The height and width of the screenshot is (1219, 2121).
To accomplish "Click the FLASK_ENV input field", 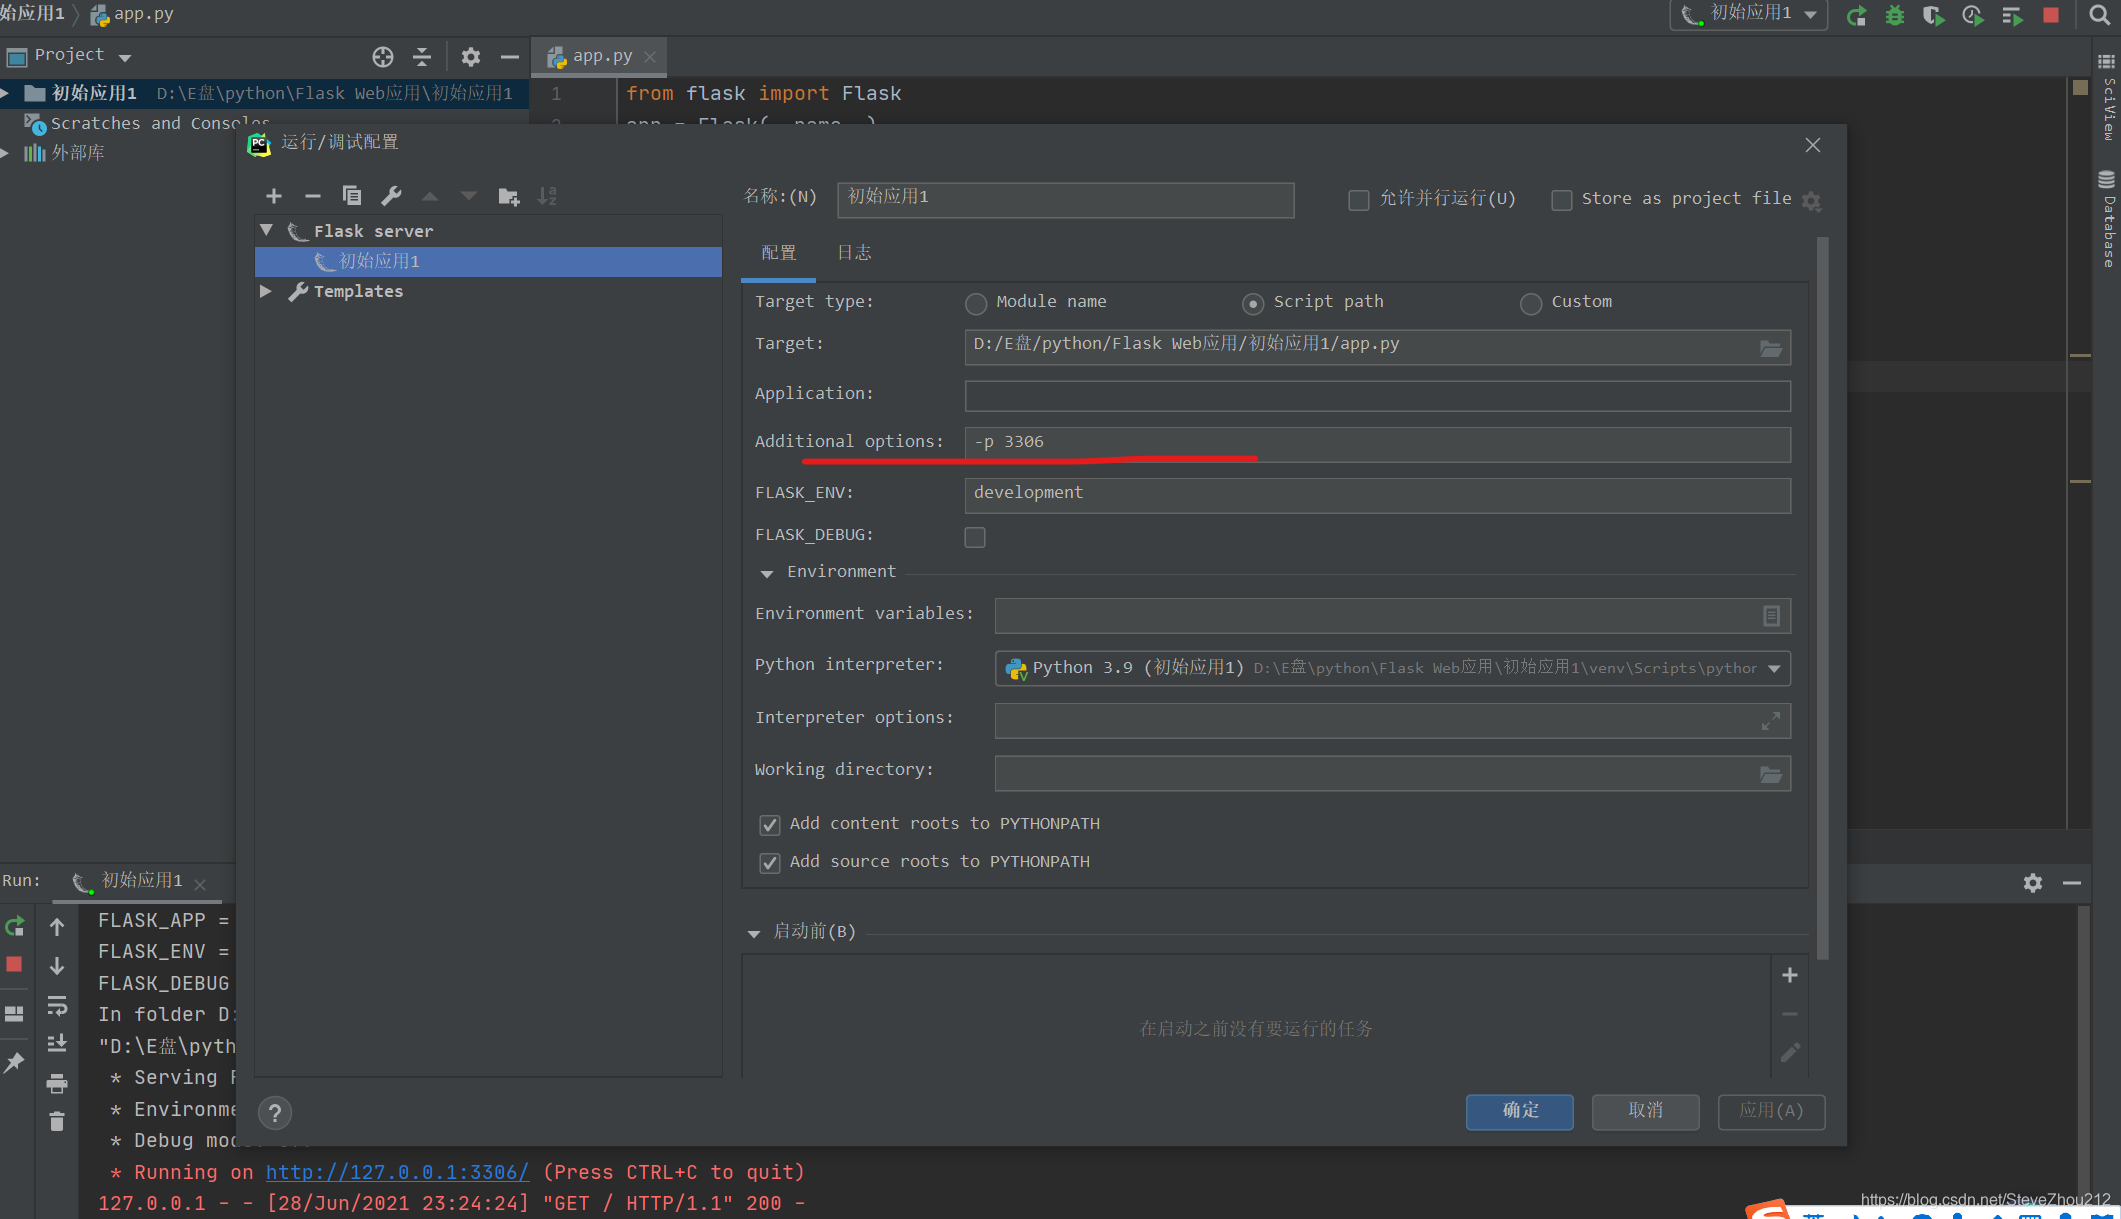I will (1377, 494).
